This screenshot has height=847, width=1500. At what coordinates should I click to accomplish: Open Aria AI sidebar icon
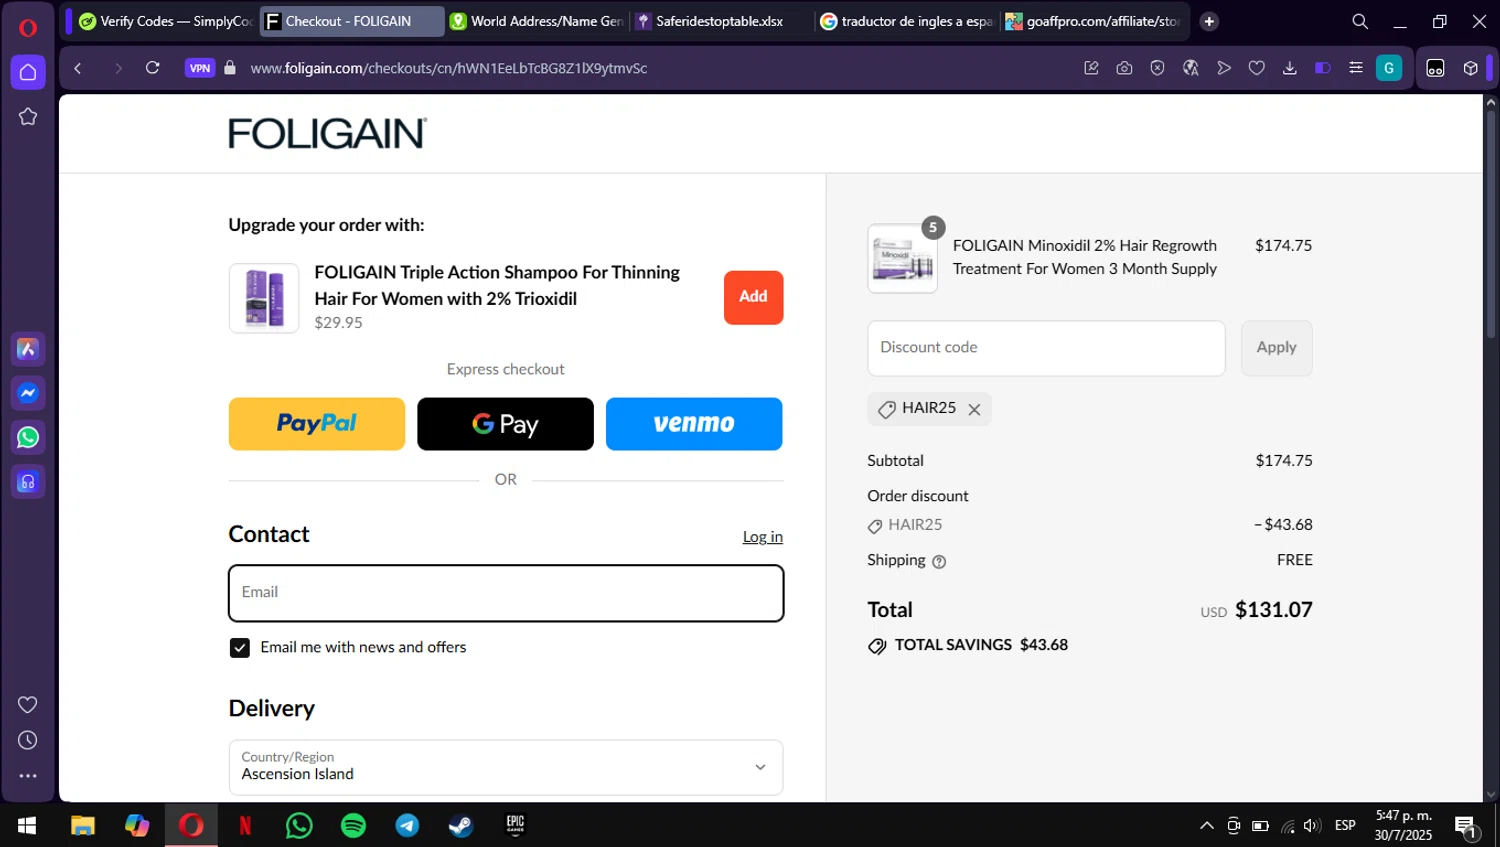pyautogui.click(x=28, y=349)
